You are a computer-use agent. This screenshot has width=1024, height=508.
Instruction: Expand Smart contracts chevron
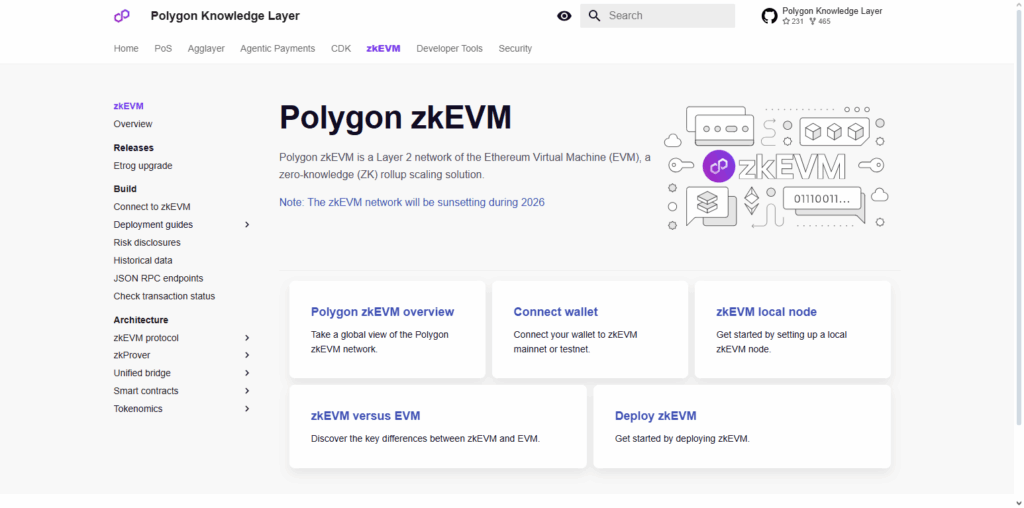(x=247, y=391)
